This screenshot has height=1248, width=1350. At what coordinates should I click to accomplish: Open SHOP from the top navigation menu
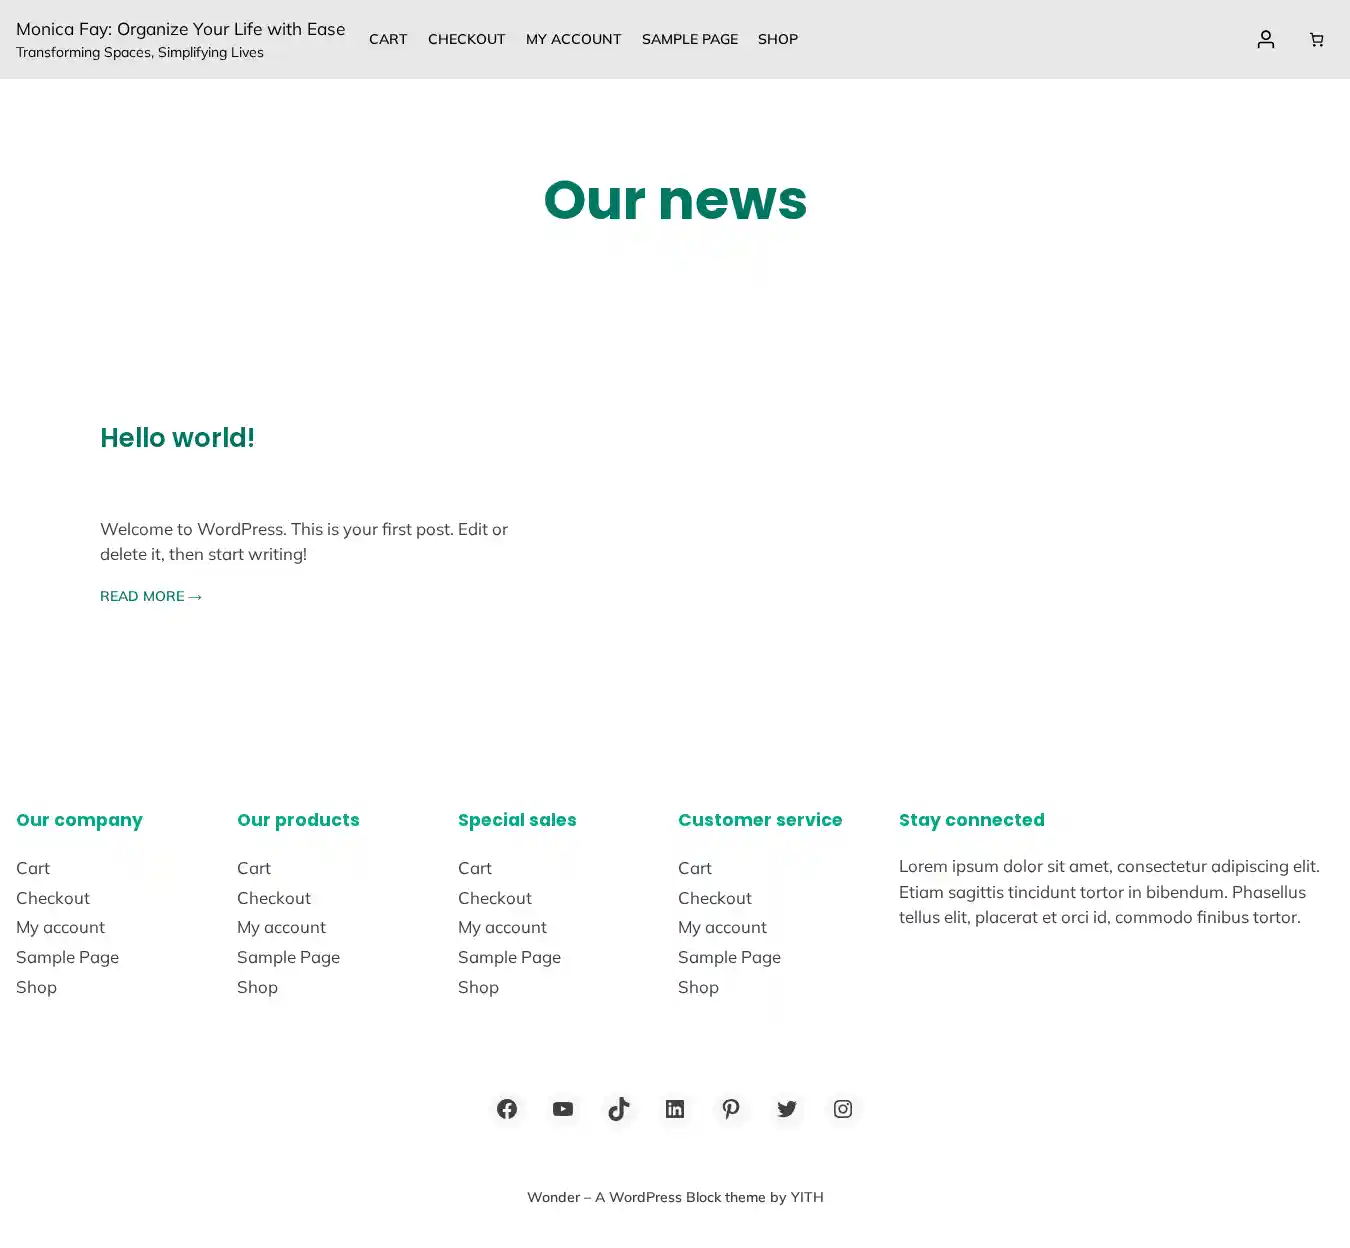pyautogui.click(x=777, y=39)
